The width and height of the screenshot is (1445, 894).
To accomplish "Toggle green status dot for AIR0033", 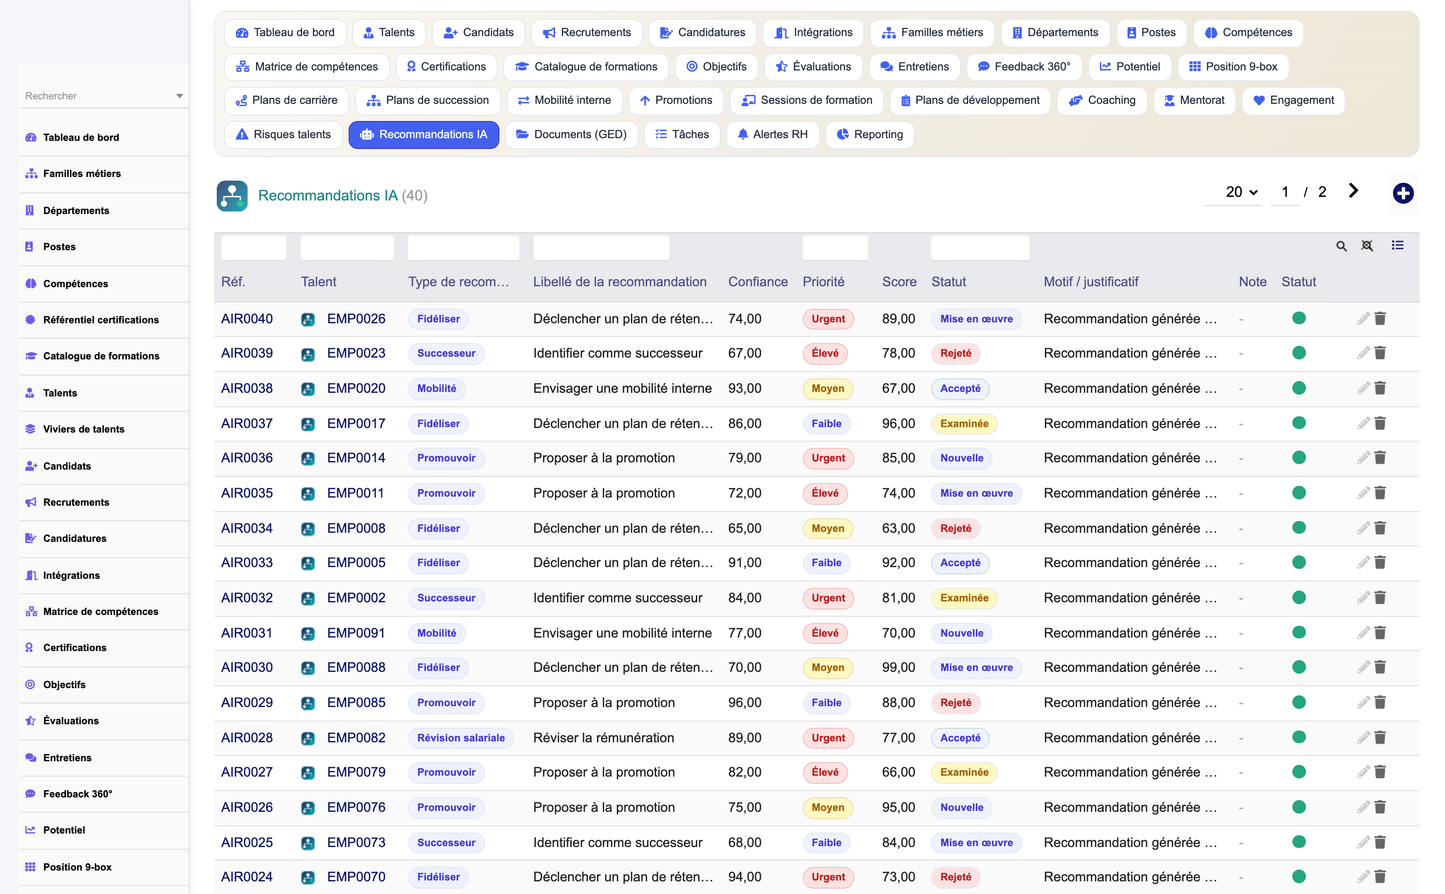I will coord(1299,562).
